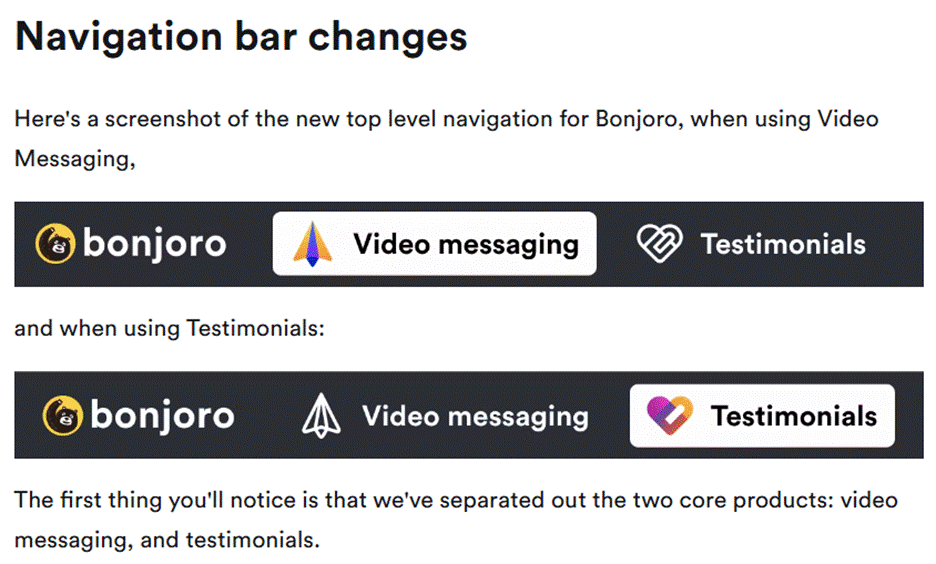
Task: Click the bear logo in the upper navigation bar
Action: (55, 244)
